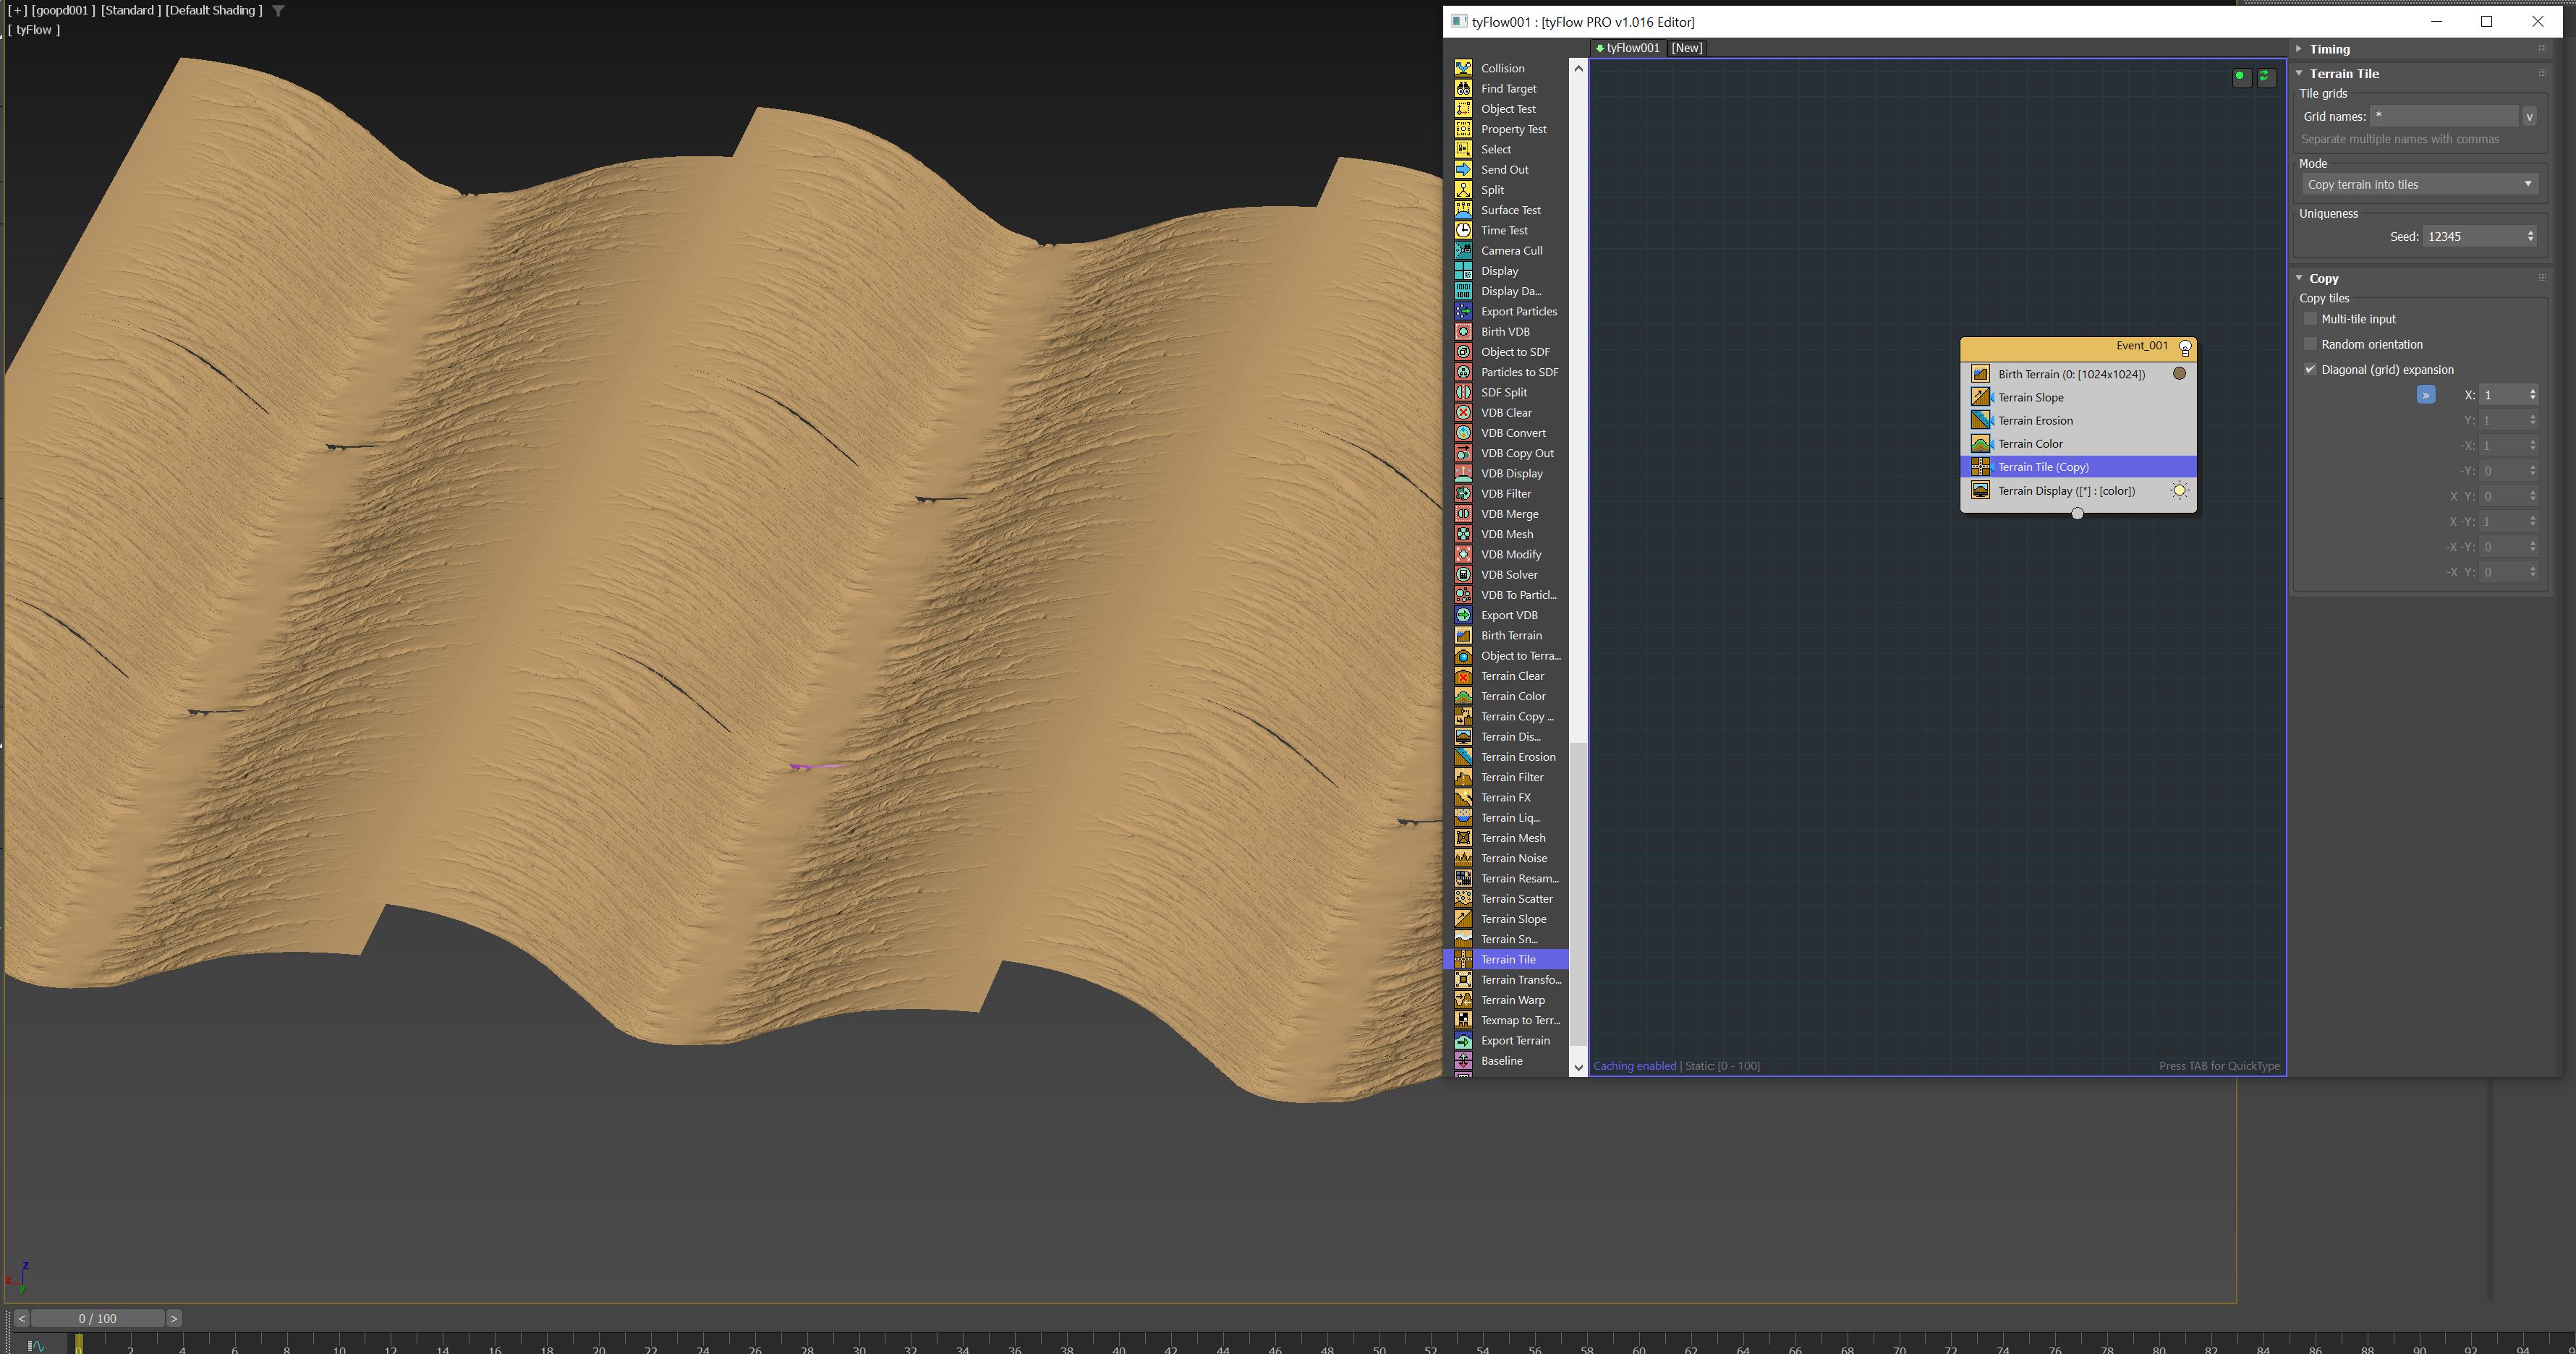Open the Mode dropdown 'Copy terrain into tiles'
2576x1354 pixels.
point(2419,184)
